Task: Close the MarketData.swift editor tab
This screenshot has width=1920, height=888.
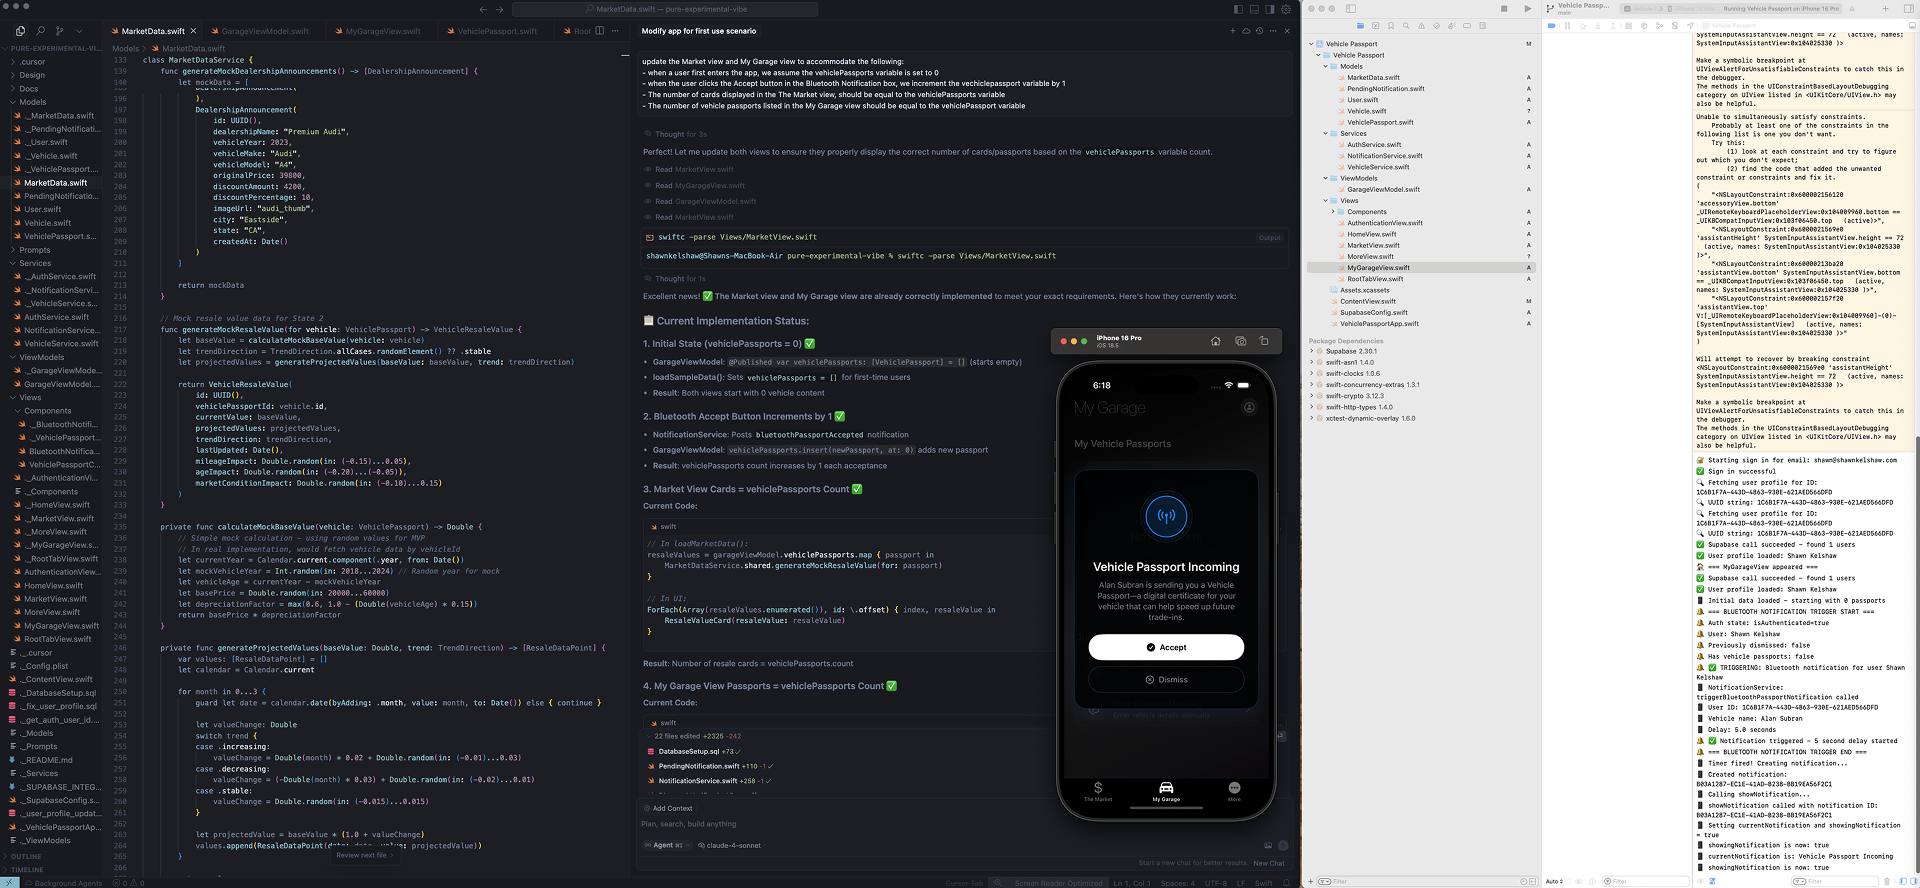Action: [x=194, y=31]
